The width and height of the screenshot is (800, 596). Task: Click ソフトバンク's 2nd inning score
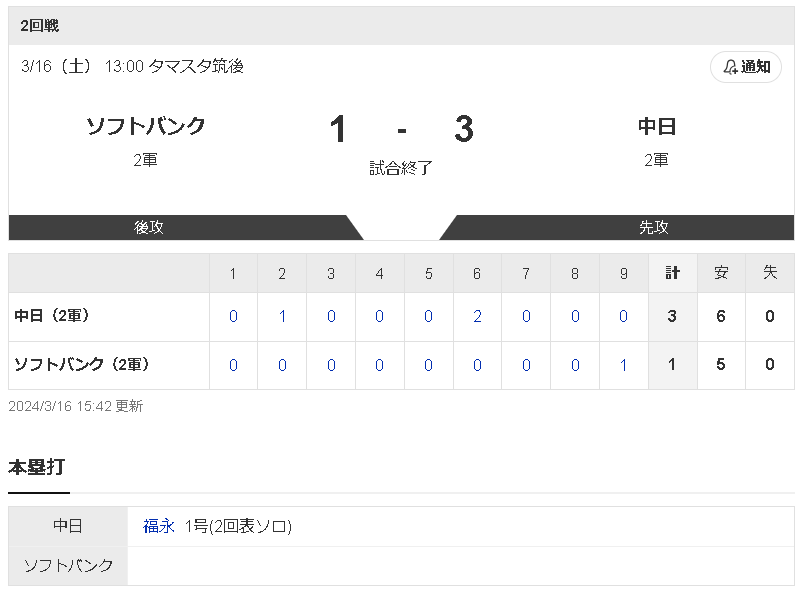click(282, 365)
